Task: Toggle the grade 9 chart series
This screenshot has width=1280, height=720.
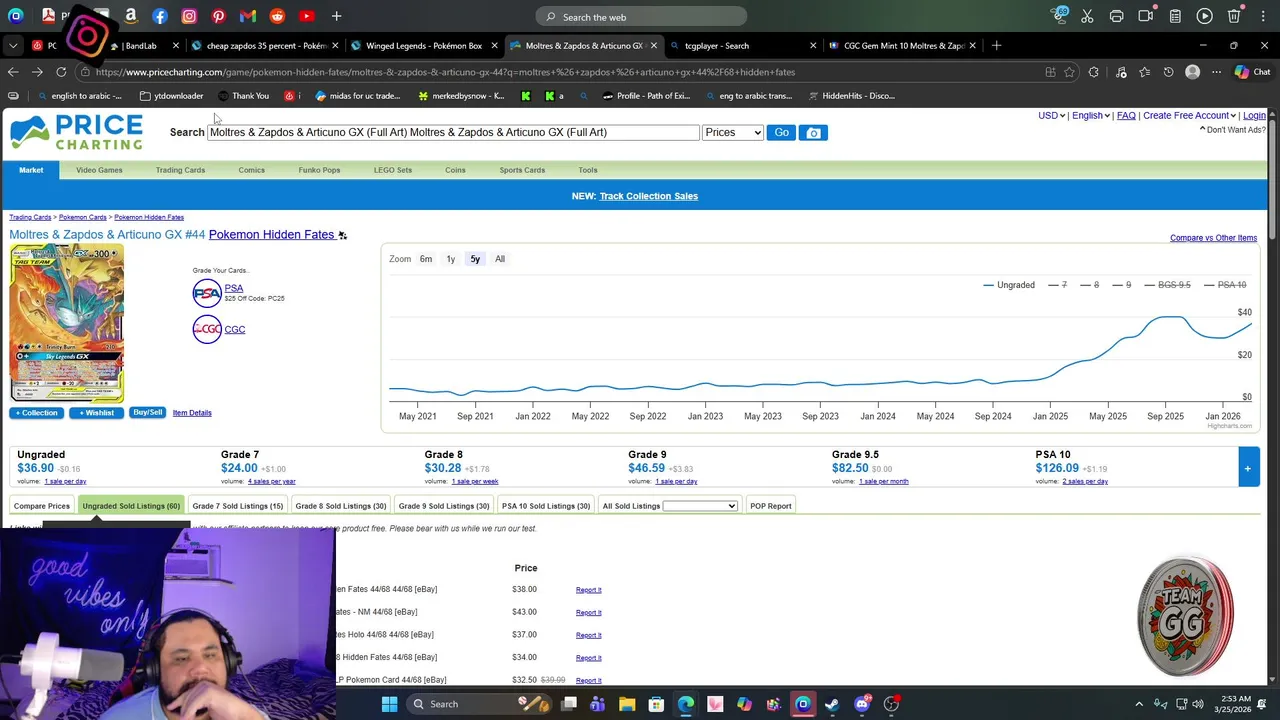Action: (1121, 285)
